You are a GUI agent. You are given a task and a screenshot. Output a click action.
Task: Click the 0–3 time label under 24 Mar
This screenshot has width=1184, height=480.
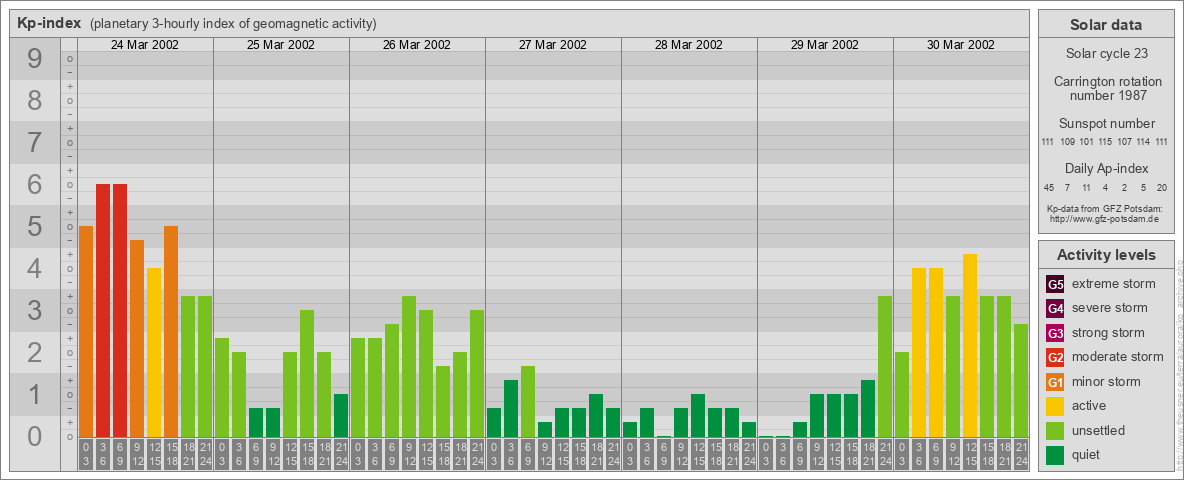(x=86, y=454)
